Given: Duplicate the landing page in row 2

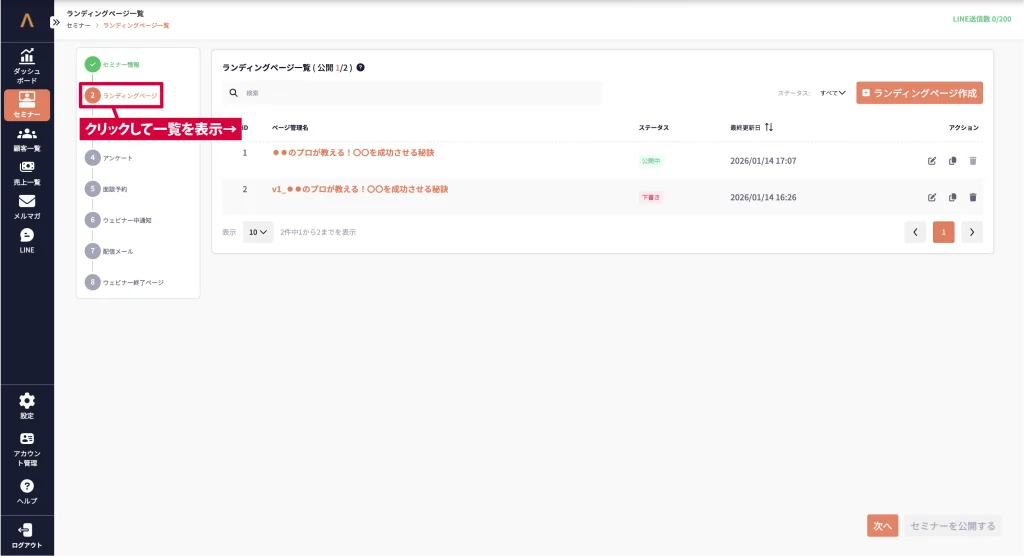Looking at the screenshot, I should point(952,197).
